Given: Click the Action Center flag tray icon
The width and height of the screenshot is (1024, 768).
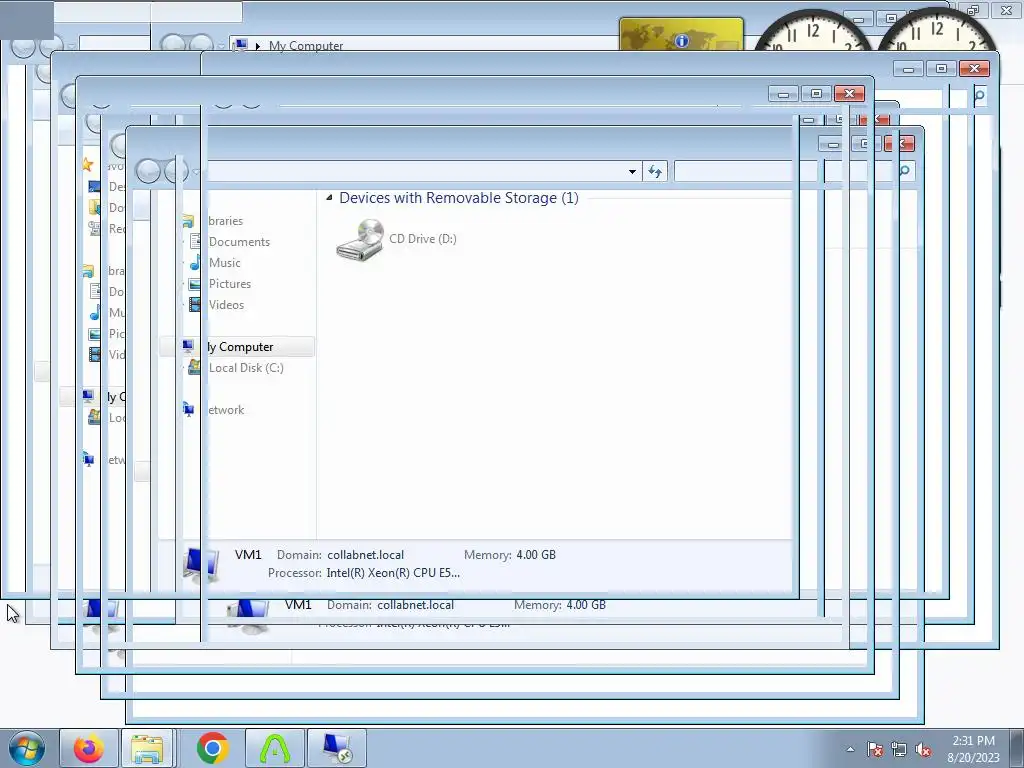Looking at the screenshot, I should (875, 749).
